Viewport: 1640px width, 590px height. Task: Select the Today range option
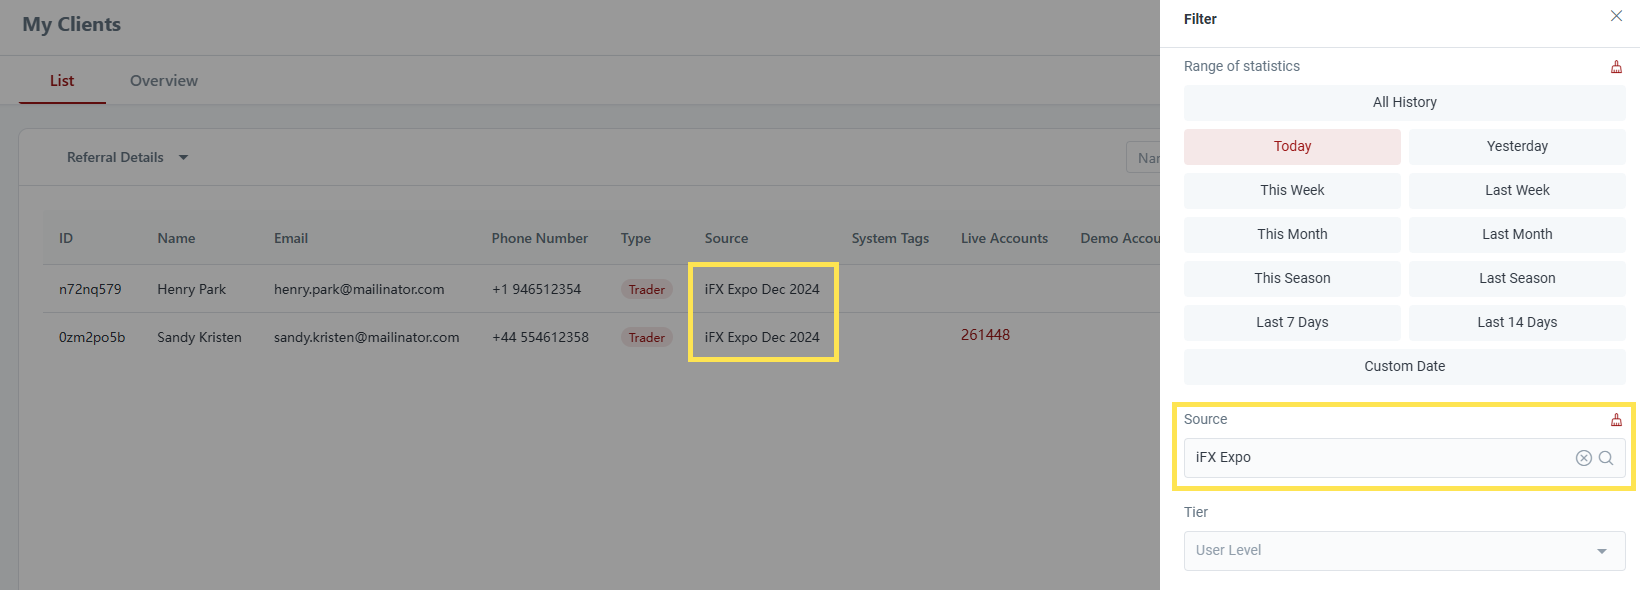point(1292,146)
